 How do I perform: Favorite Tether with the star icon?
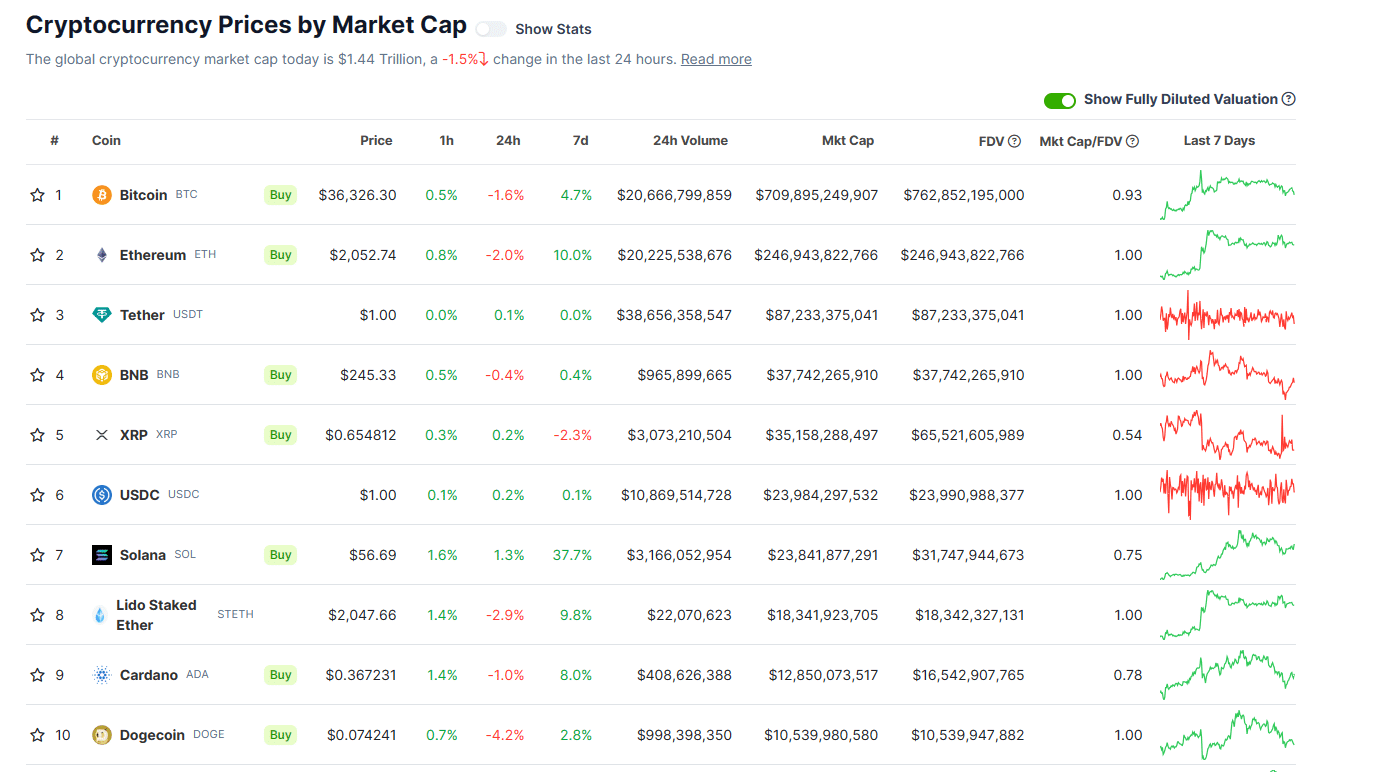tap(37, 315)
